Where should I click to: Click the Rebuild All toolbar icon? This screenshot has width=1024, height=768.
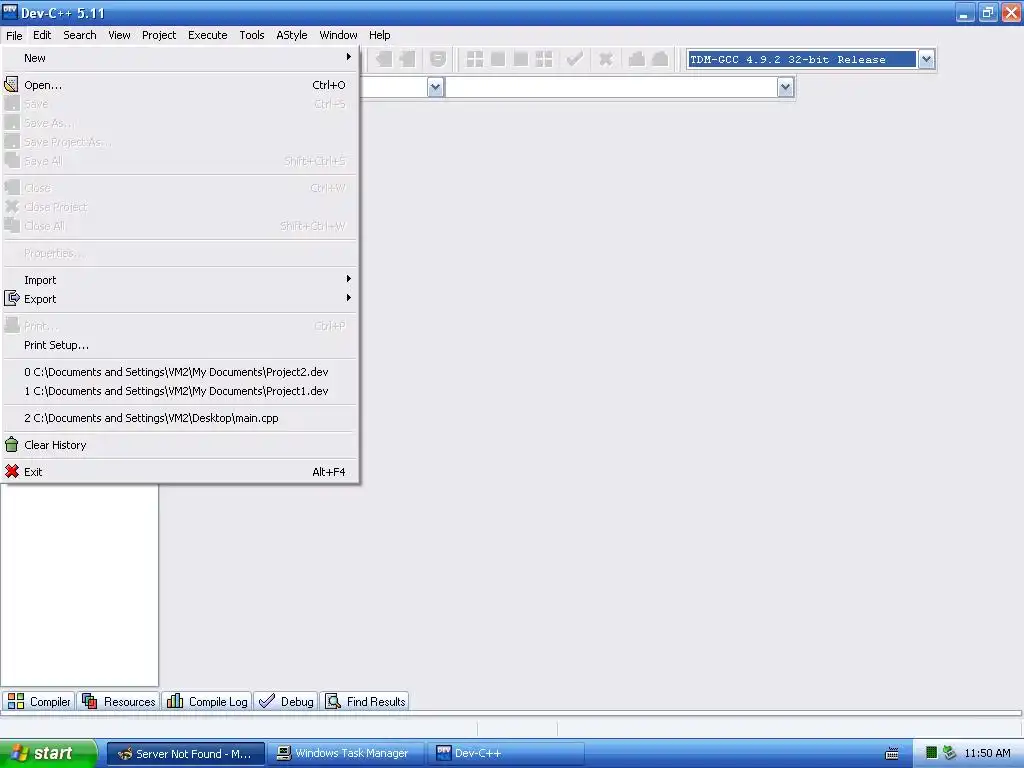pyautogui.click(x=543, y=59)
